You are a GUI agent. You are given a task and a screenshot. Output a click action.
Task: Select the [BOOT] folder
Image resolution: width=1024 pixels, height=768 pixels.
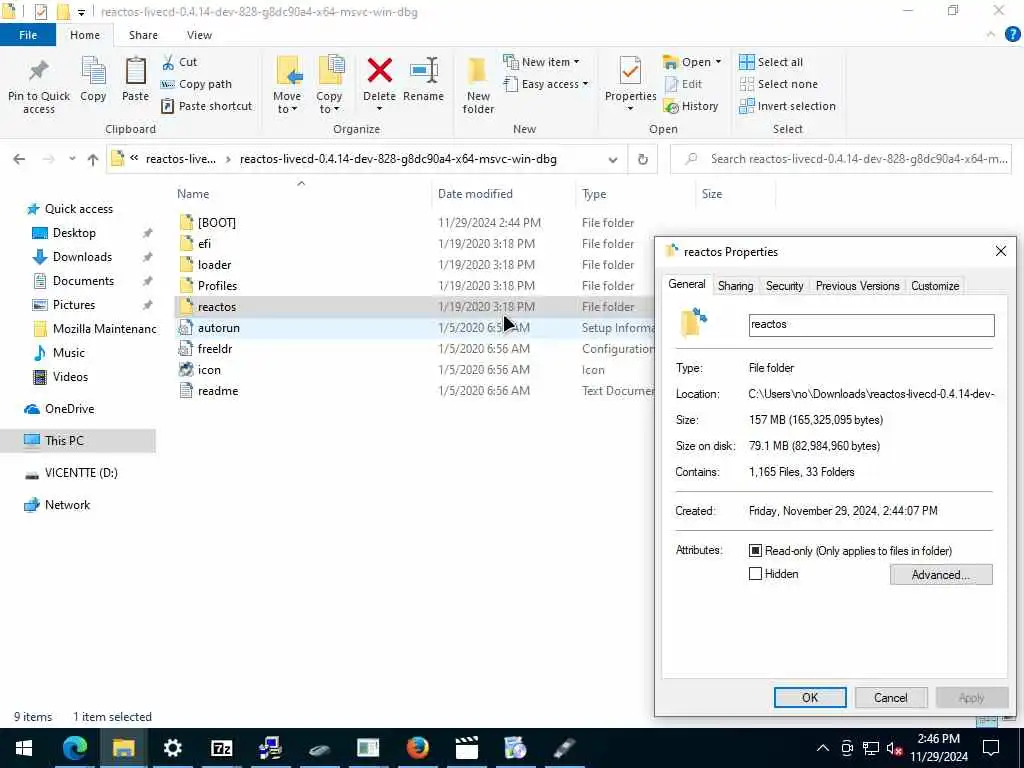[216, 223]
